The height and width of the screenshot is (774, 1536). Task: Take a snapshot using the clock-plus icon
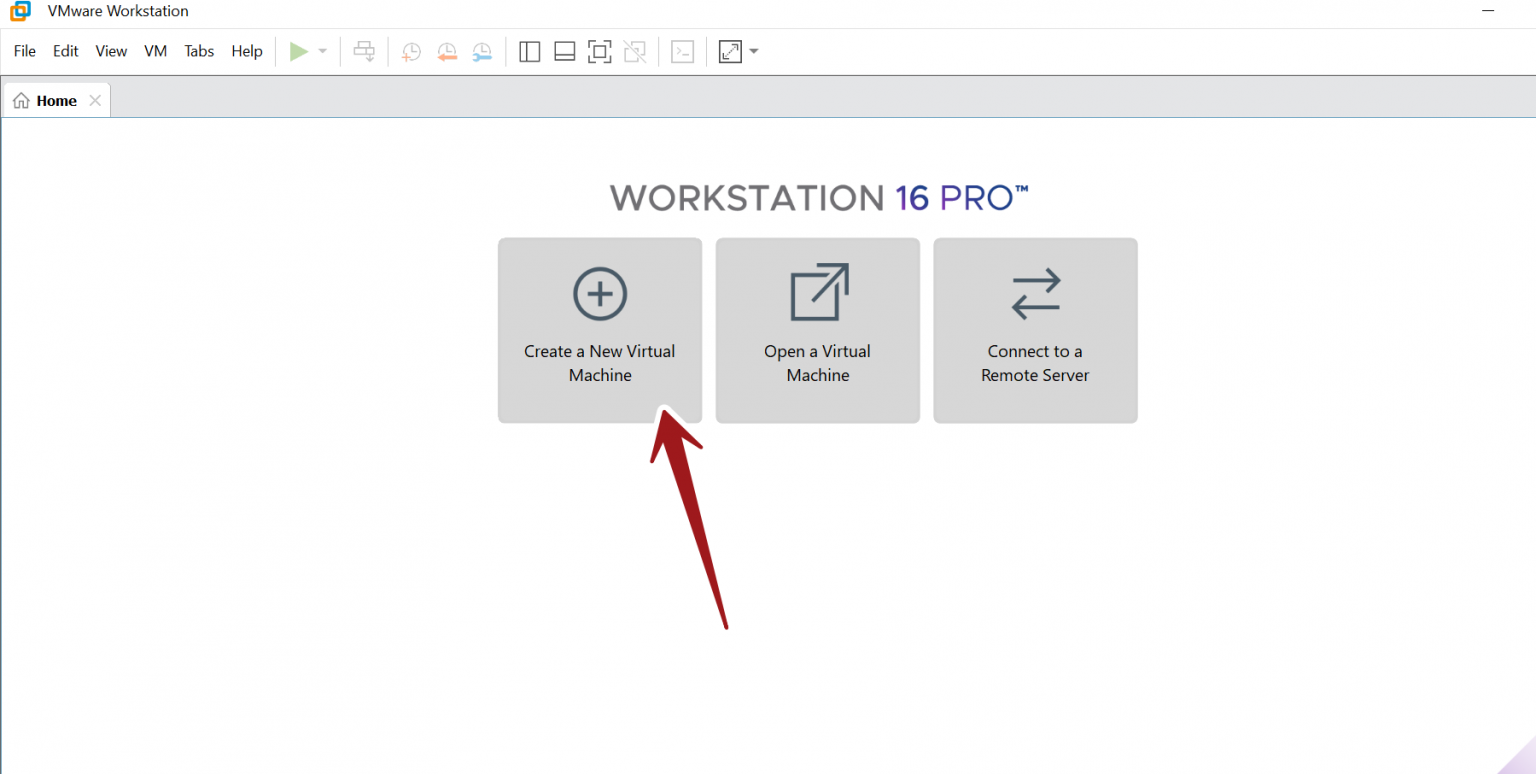pyautogui.click(x=410, y=51)
